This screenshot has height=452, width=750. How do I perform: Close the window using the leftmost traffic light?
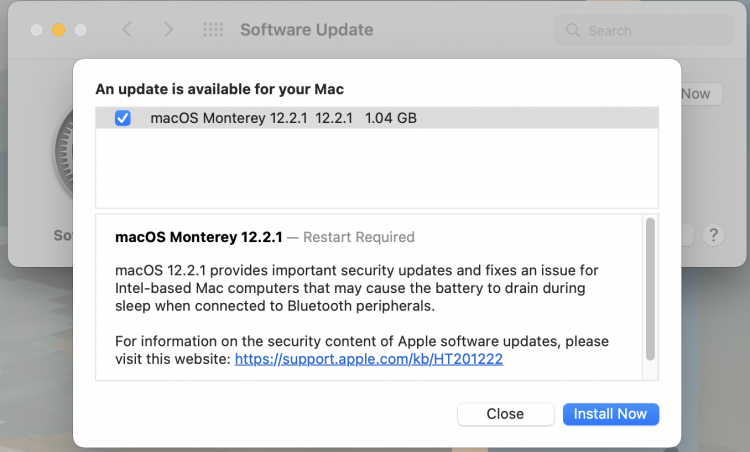[37, 30]
